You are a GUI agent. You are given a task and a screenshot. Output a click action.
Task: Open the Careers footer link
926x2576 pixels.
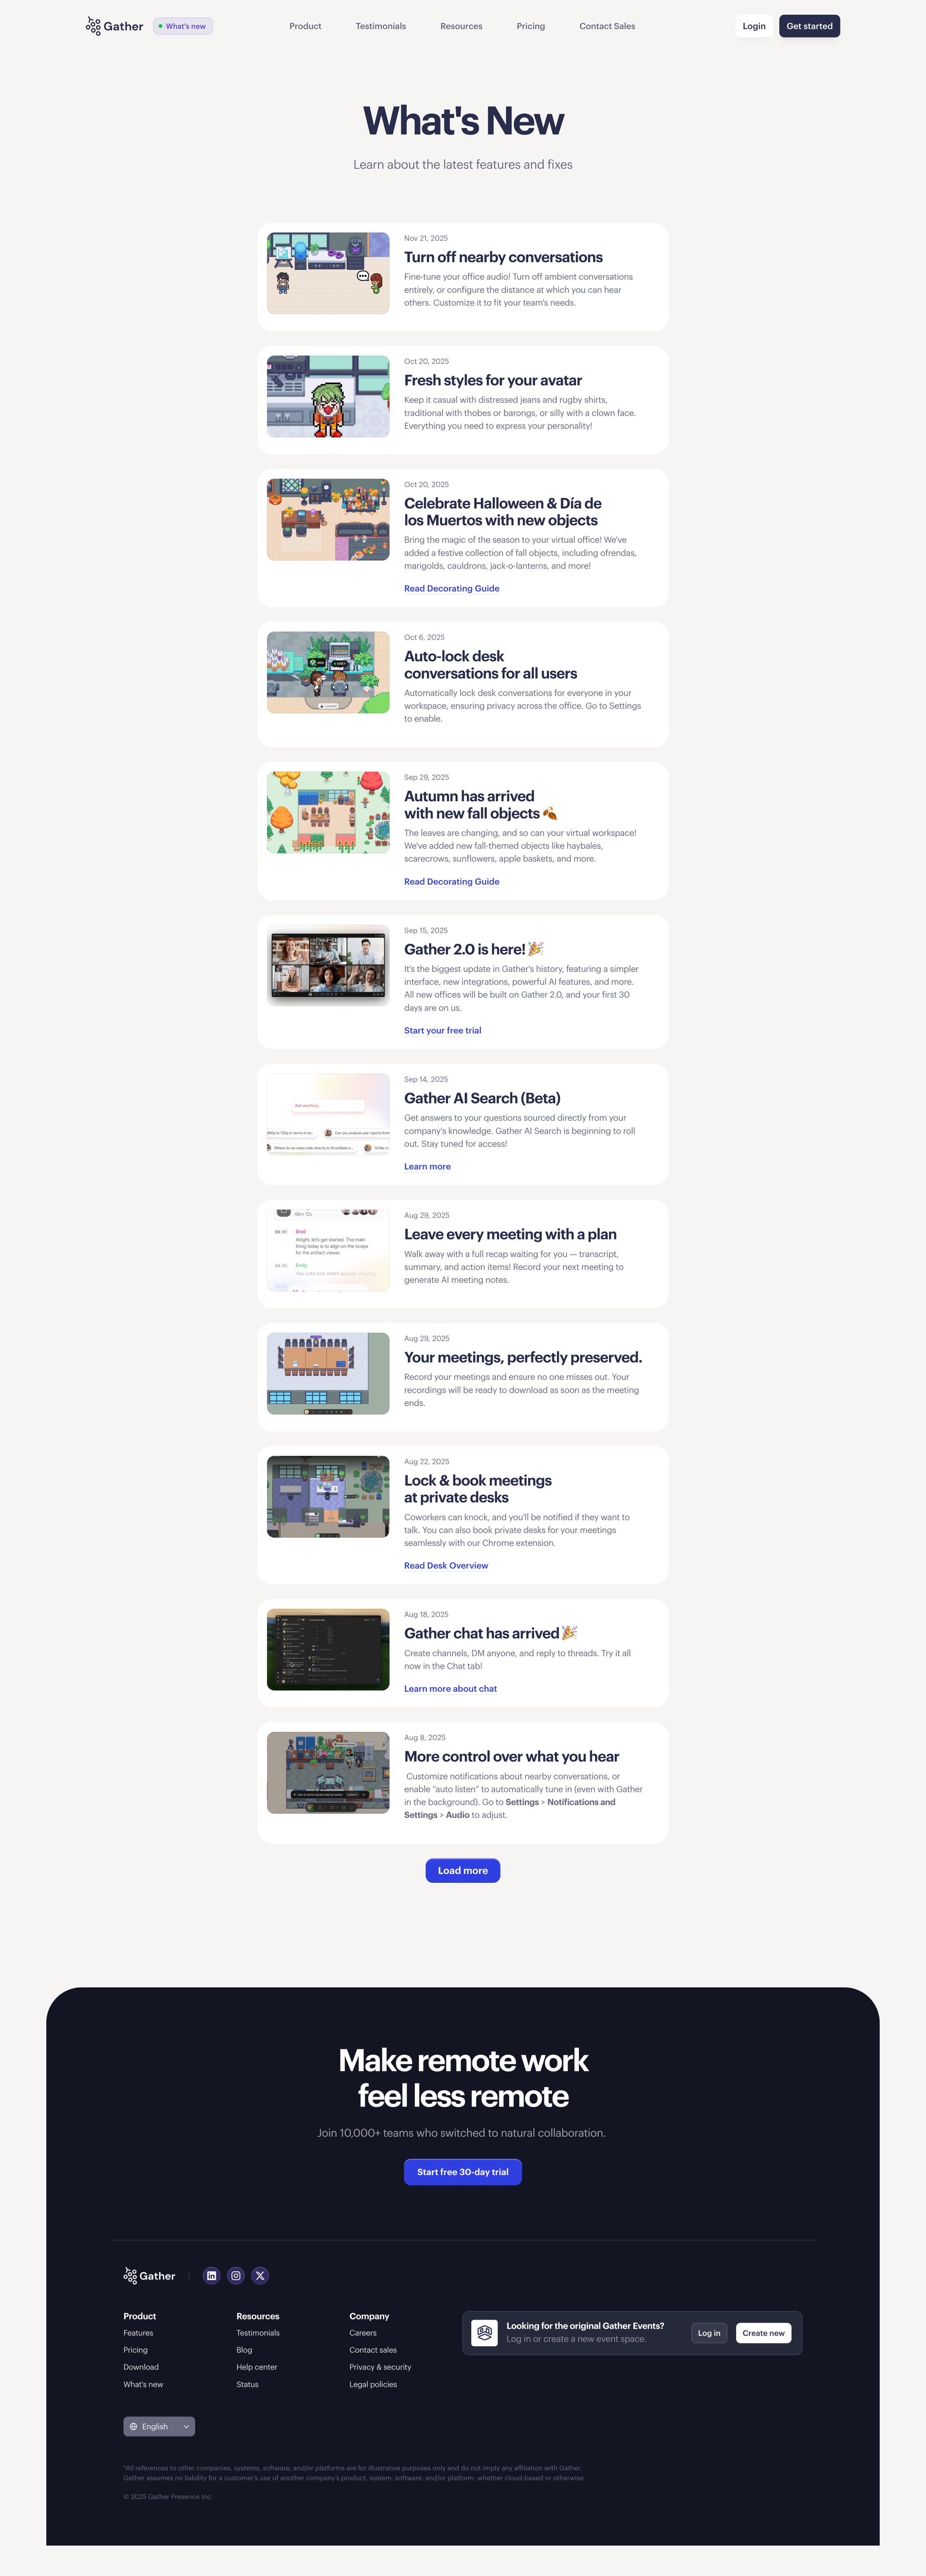pyautogui.click(x=363, y=2333)
